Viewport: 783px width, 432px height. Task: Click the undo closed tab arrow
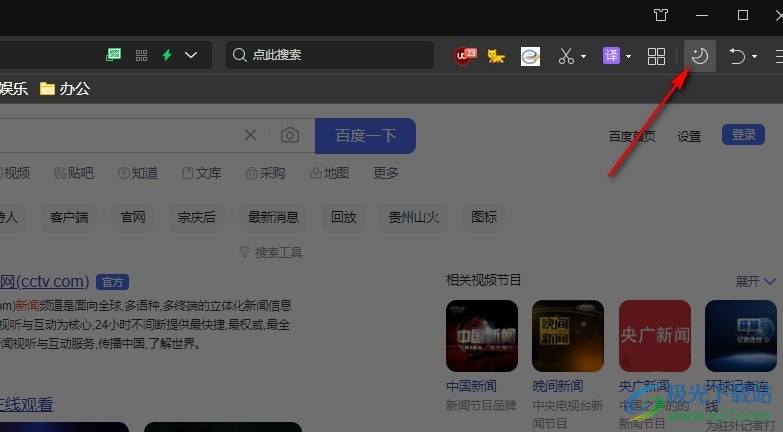point(737,56)
